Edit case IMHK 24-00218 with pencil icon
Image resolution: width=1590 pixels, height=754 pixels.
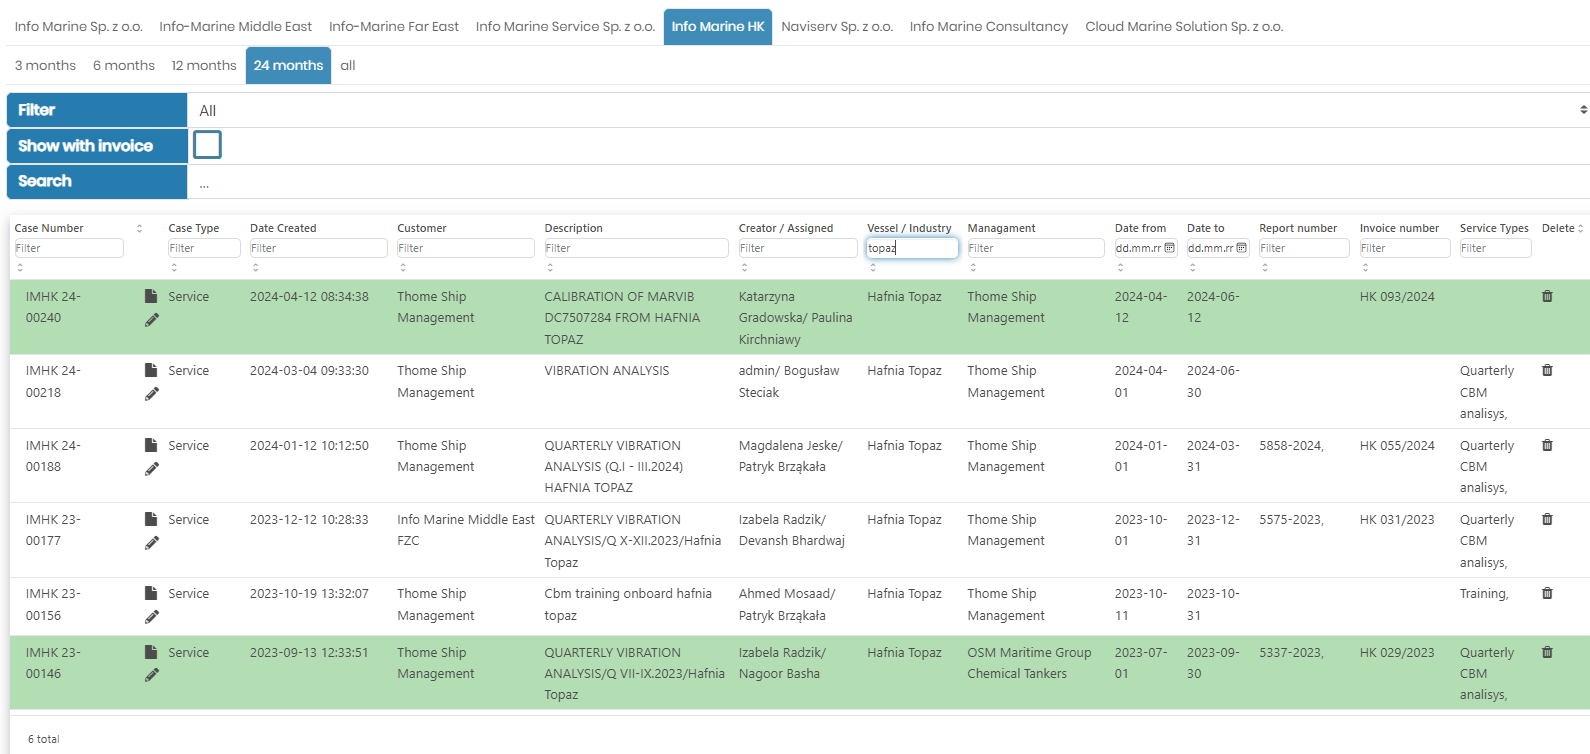[x=152, y=394]
